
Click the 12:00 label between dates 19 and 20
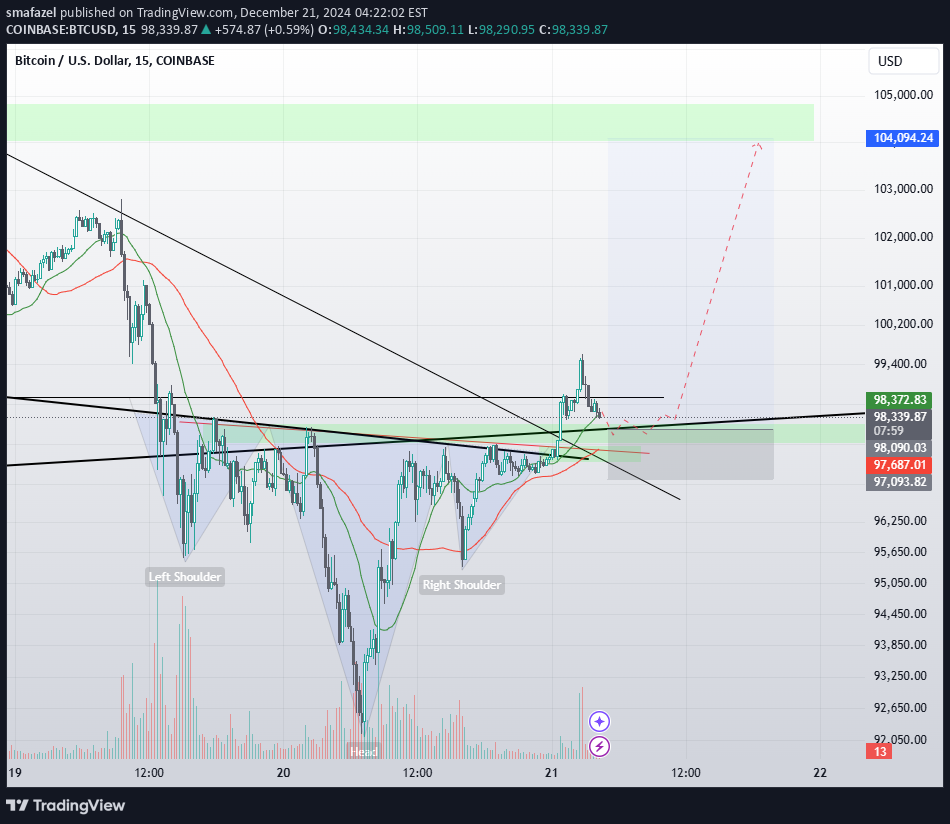click(x=149, y=772)
